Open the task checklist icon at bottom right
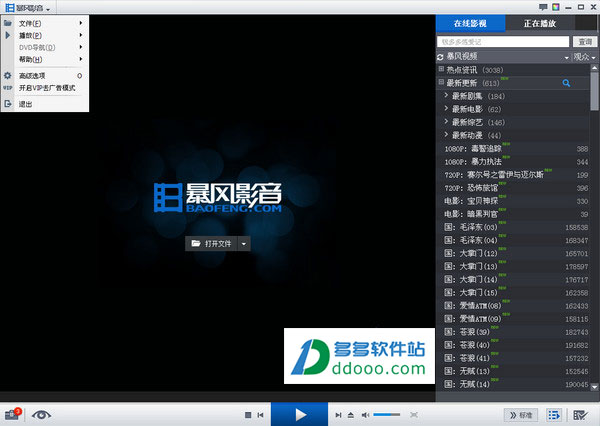The image size is (600, 426). tap(580, 415)
